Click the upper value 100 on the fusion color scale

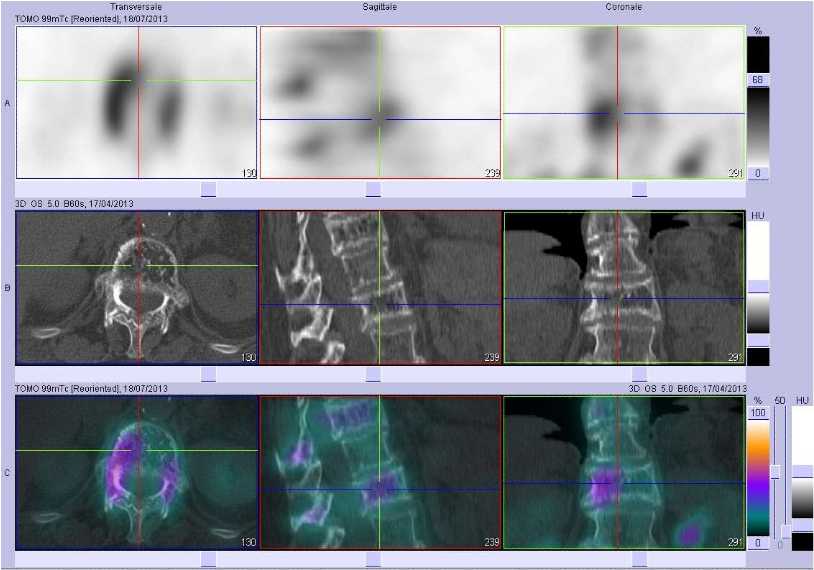coord(758,413)
